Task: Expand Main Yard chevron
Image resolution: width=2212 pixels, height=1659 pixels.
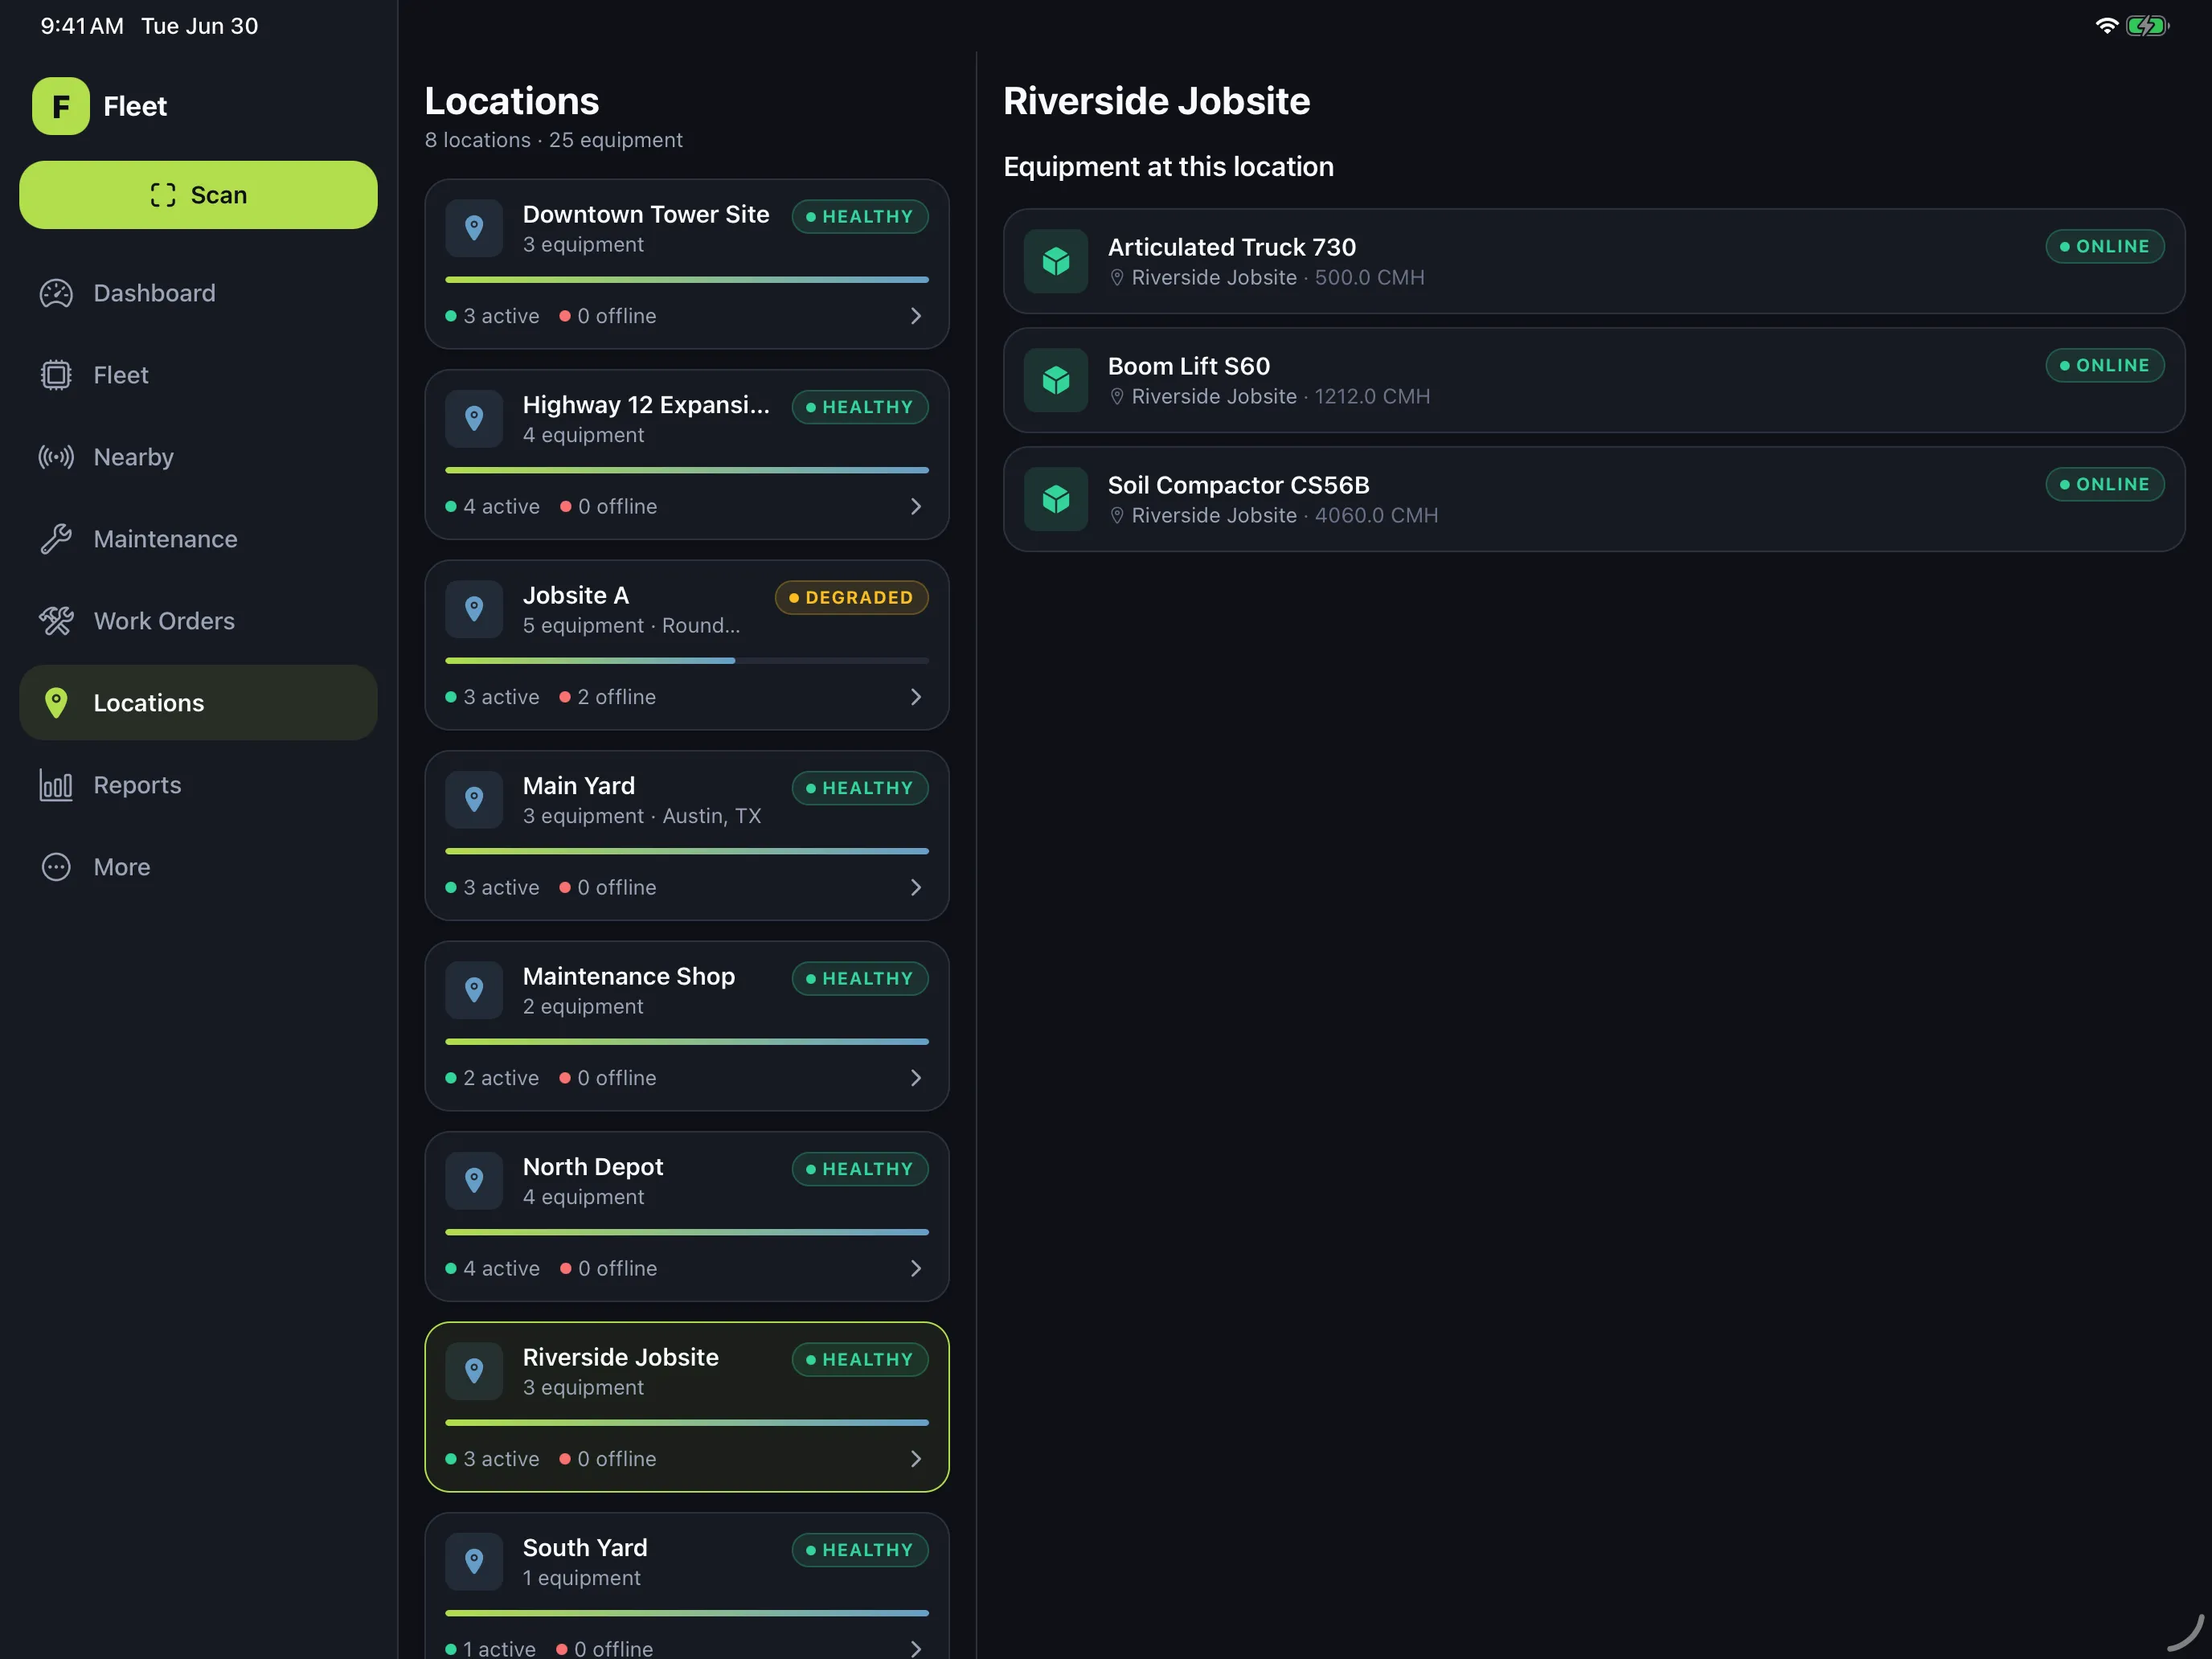Action: (x=916, y=888)
